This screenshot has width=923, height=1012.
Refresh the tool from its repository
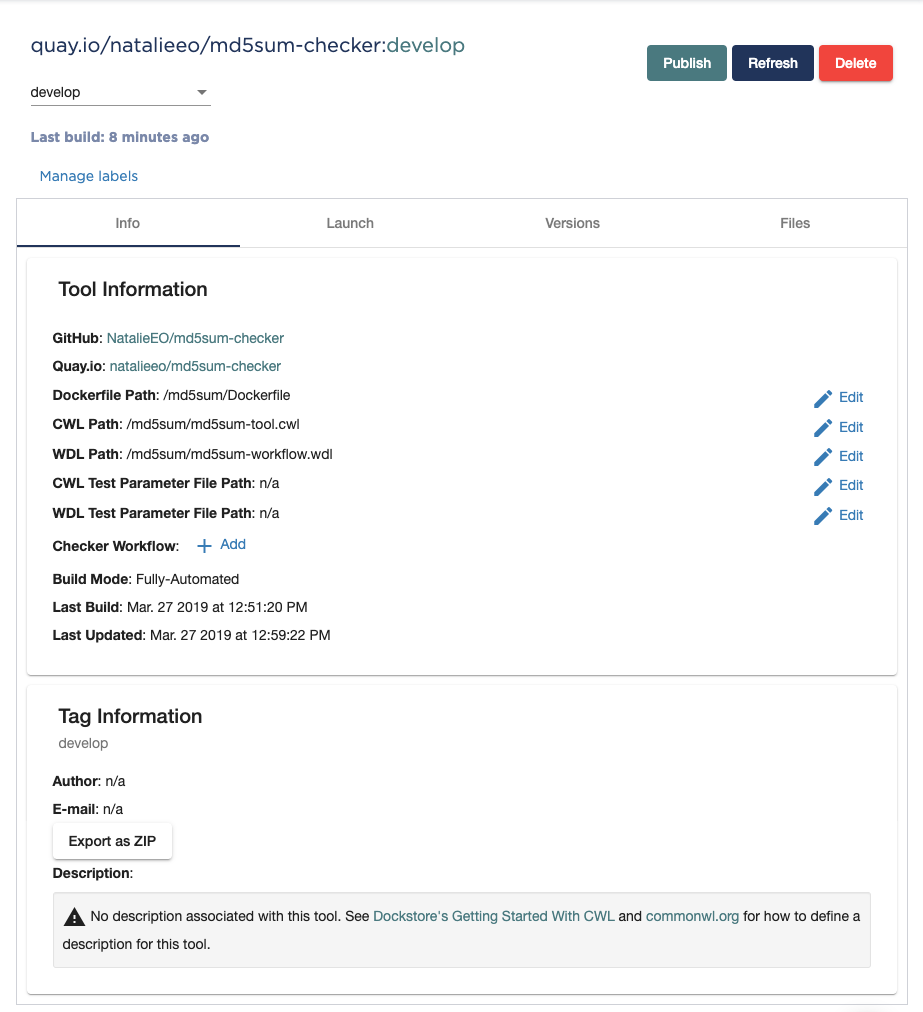(772, 62)
